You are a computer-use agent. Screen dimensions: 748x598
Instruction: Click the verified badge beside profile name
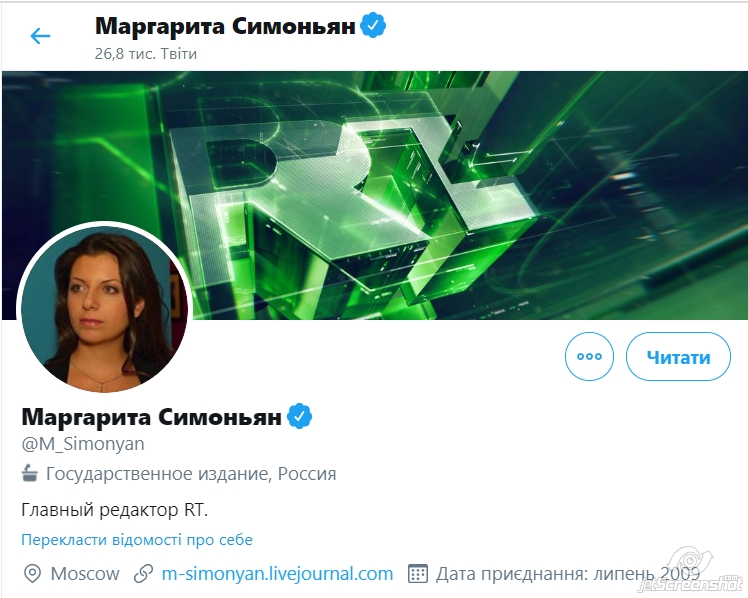click(299, 416)
